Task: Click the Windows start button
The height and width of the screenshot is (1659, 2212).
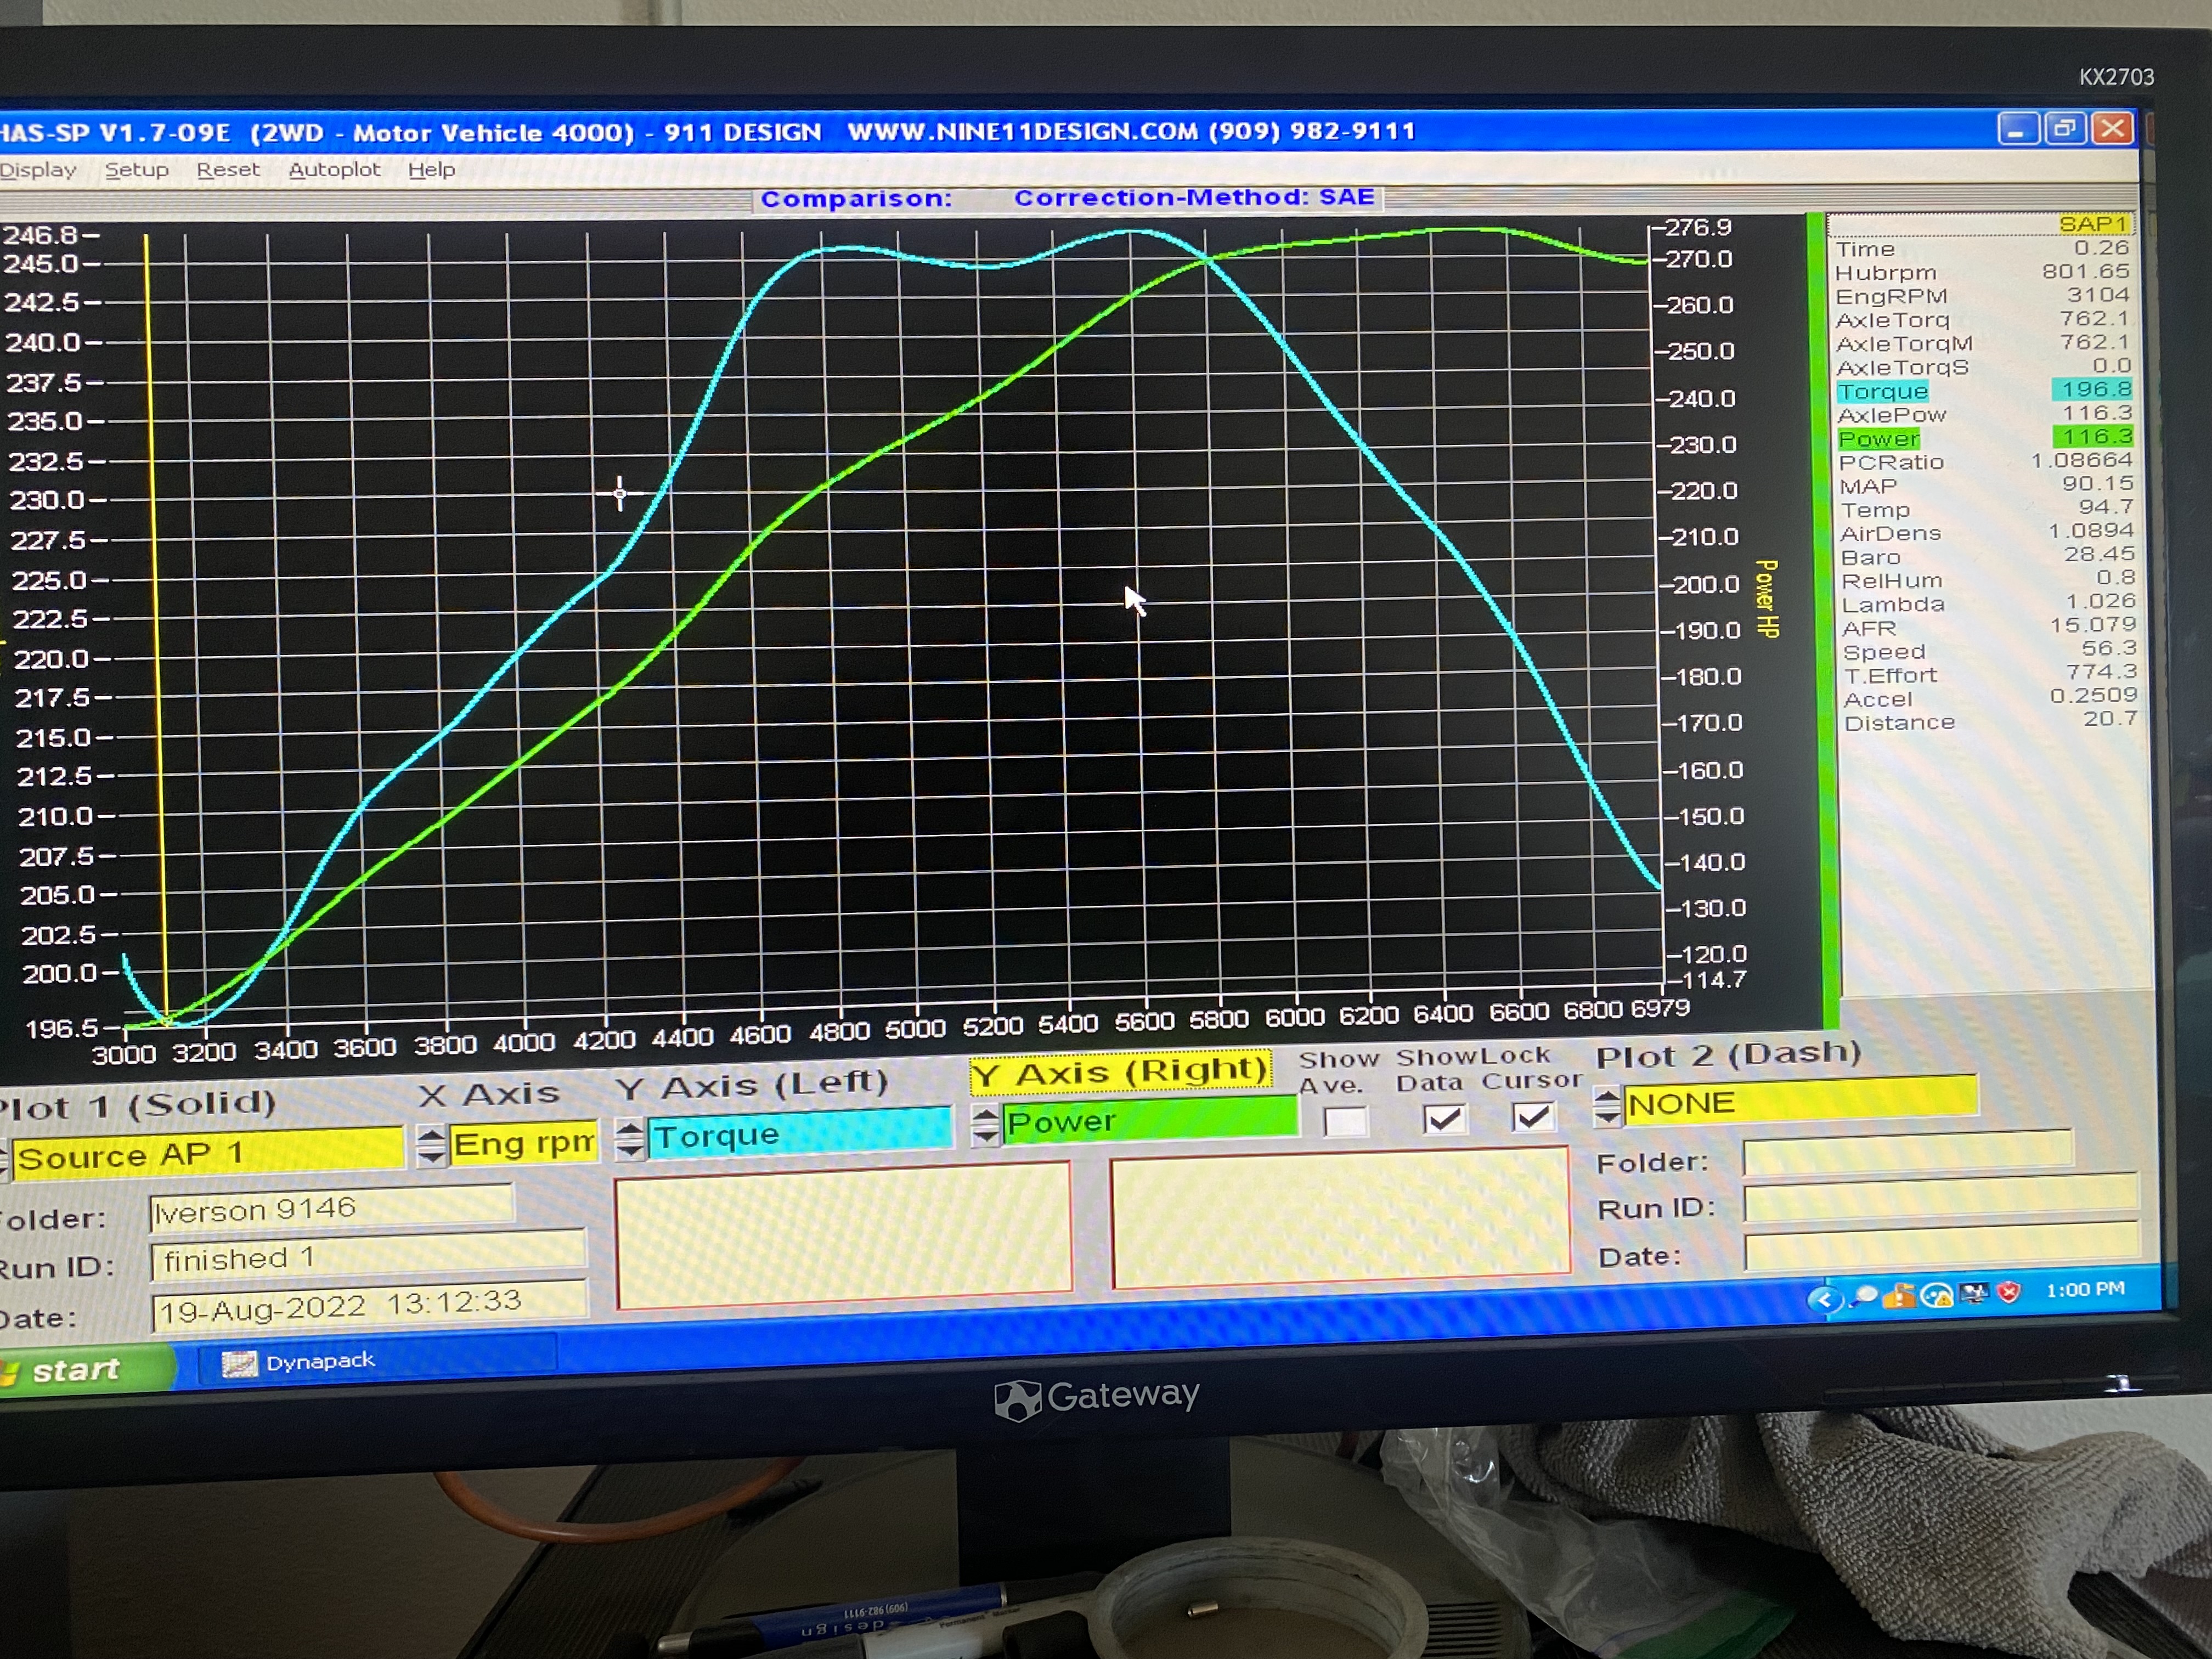Action: (75, 1370)
